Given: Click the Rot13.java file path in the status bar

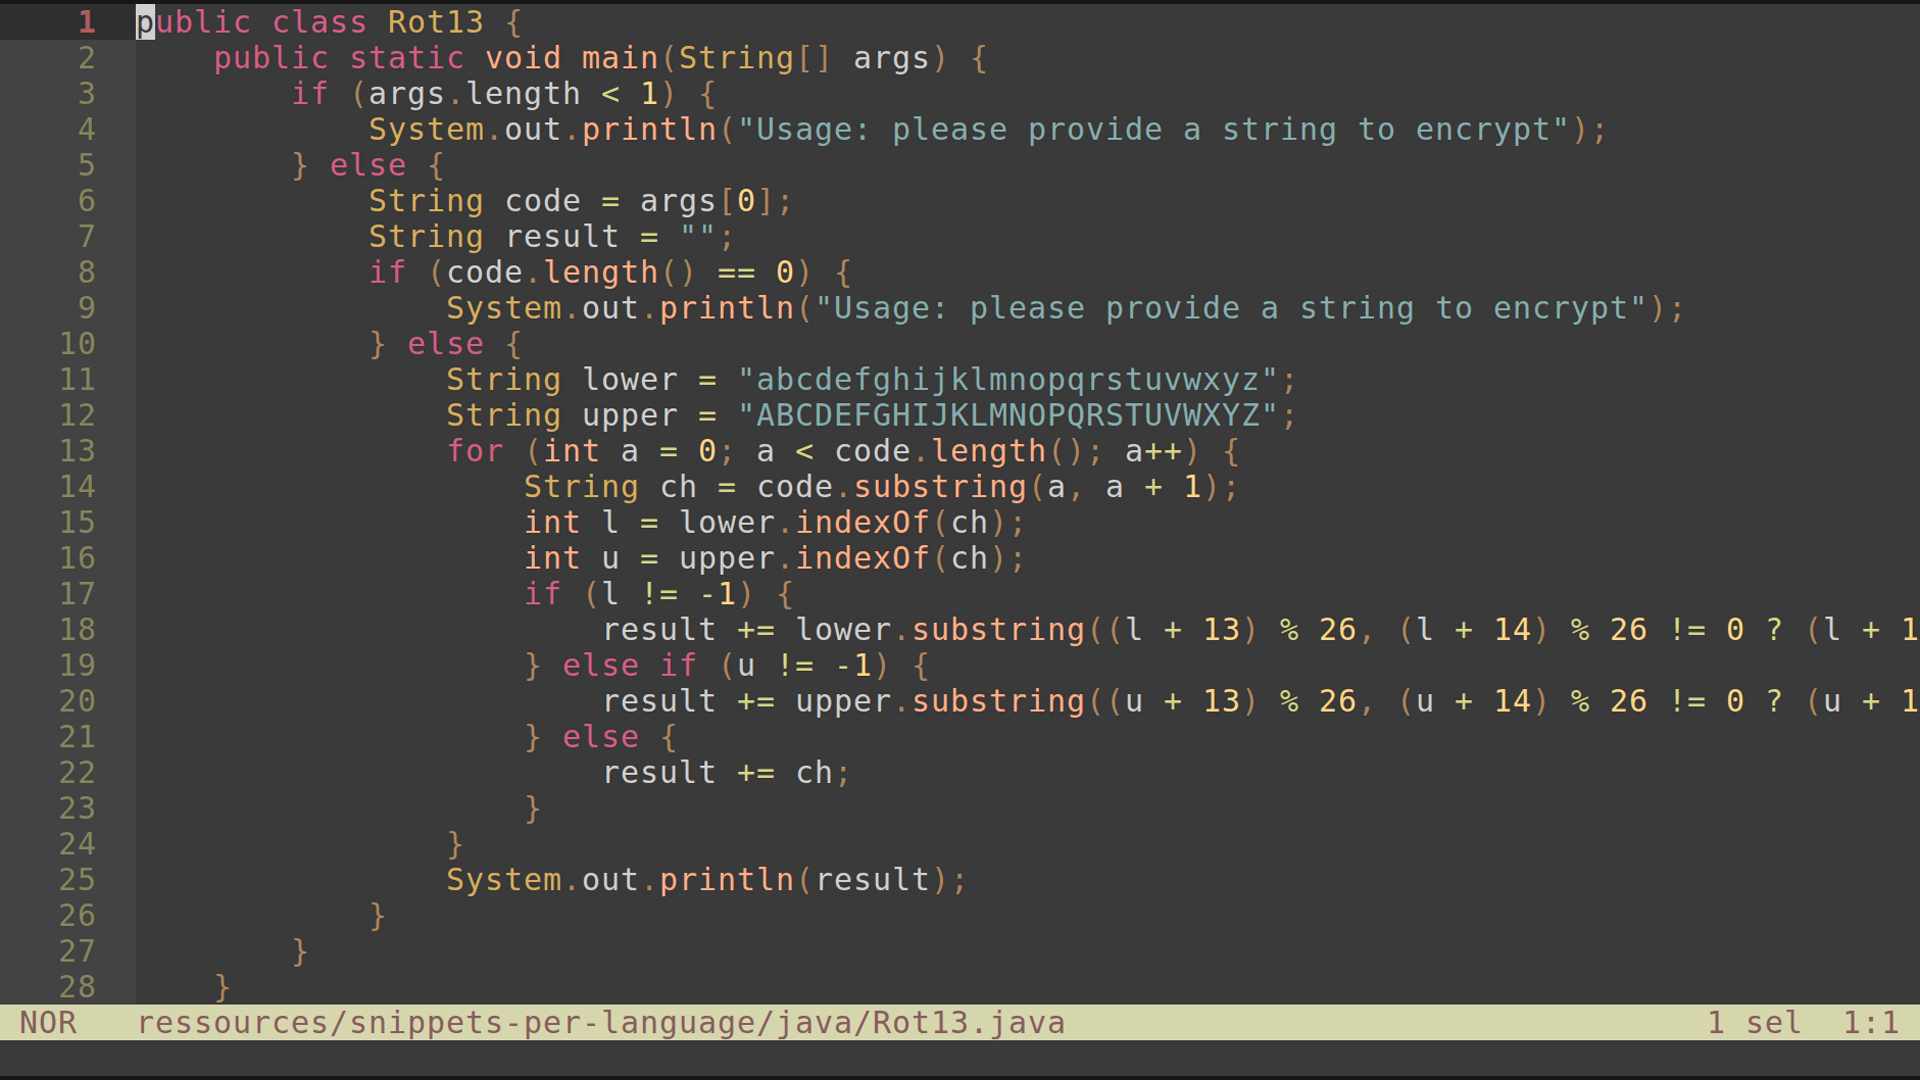Looking at the screenshot, I should pyautogui.click(x=600, y=1022).
